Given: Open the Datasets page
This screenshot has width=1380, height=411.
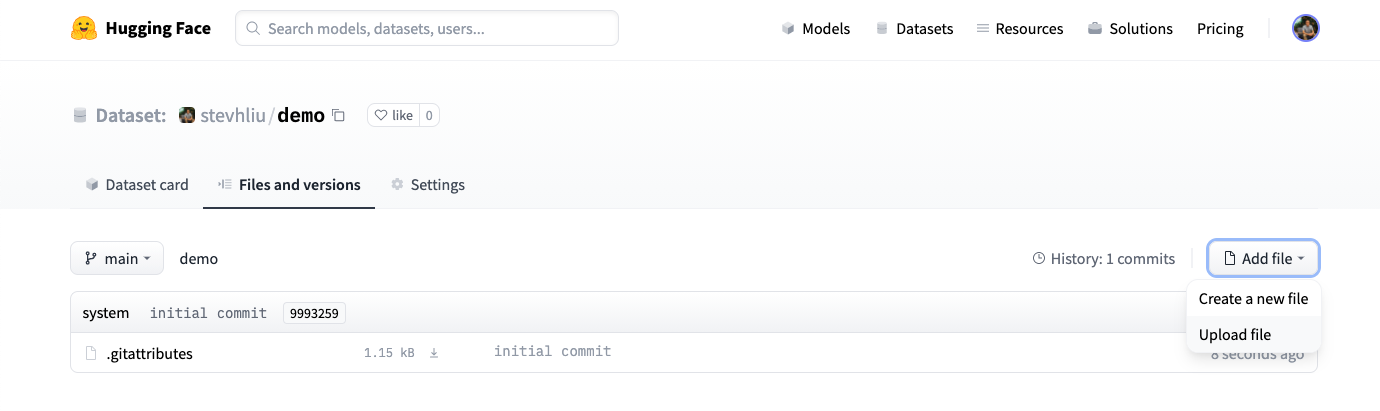Looking at the screenshot, I should (914, 29).
